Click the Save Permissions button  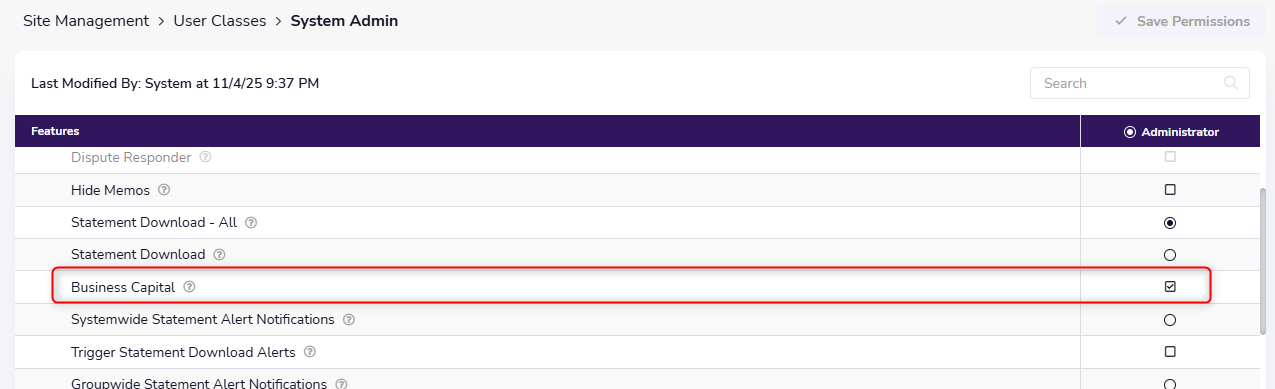coord(1182,21)
